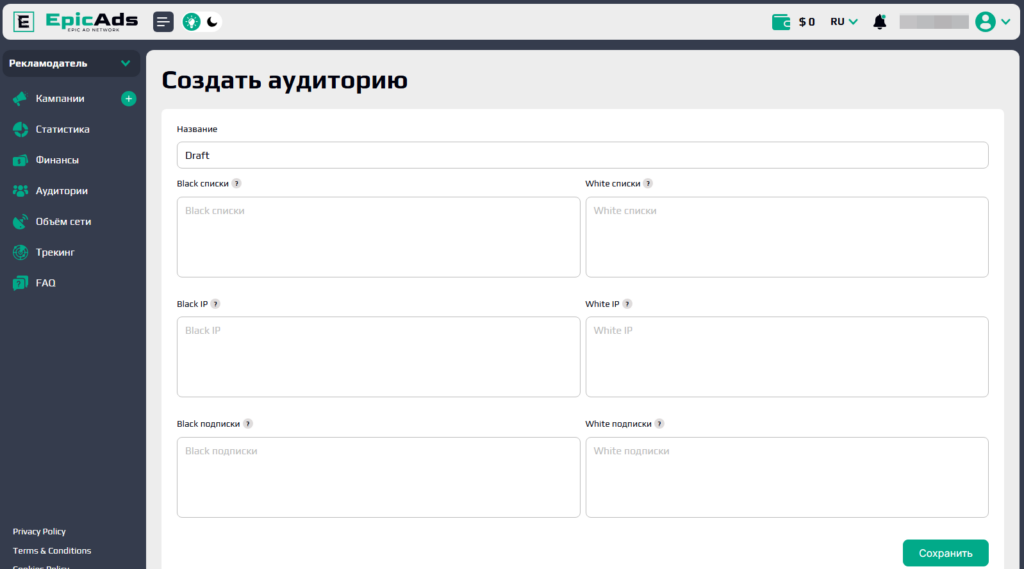
Task: Show help tooltip for Black подписки
Action: coord(248,424)
